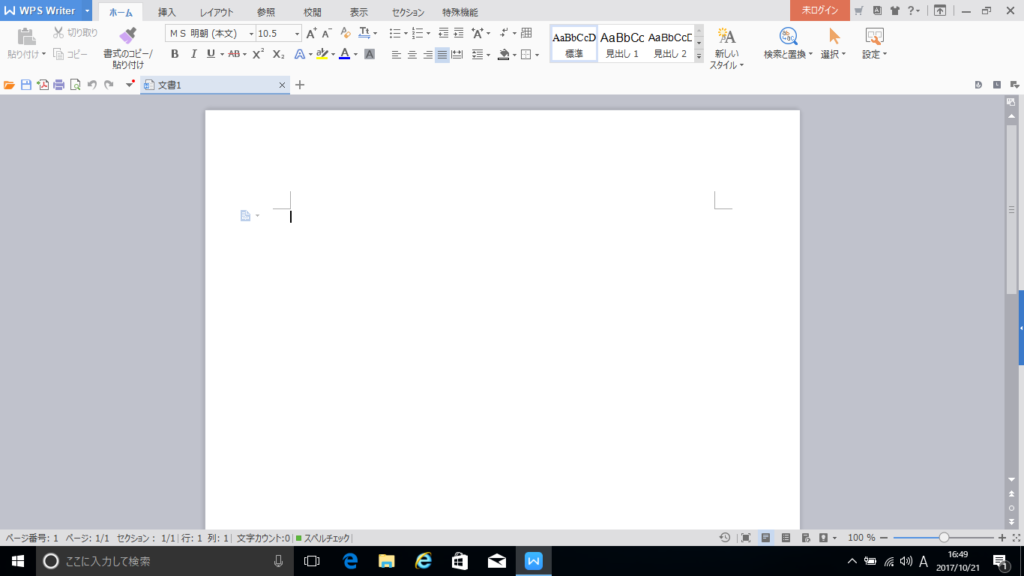1024x576 pixels.
Task: Switch to the 挿入 ribbon tab
Action: 167,13
